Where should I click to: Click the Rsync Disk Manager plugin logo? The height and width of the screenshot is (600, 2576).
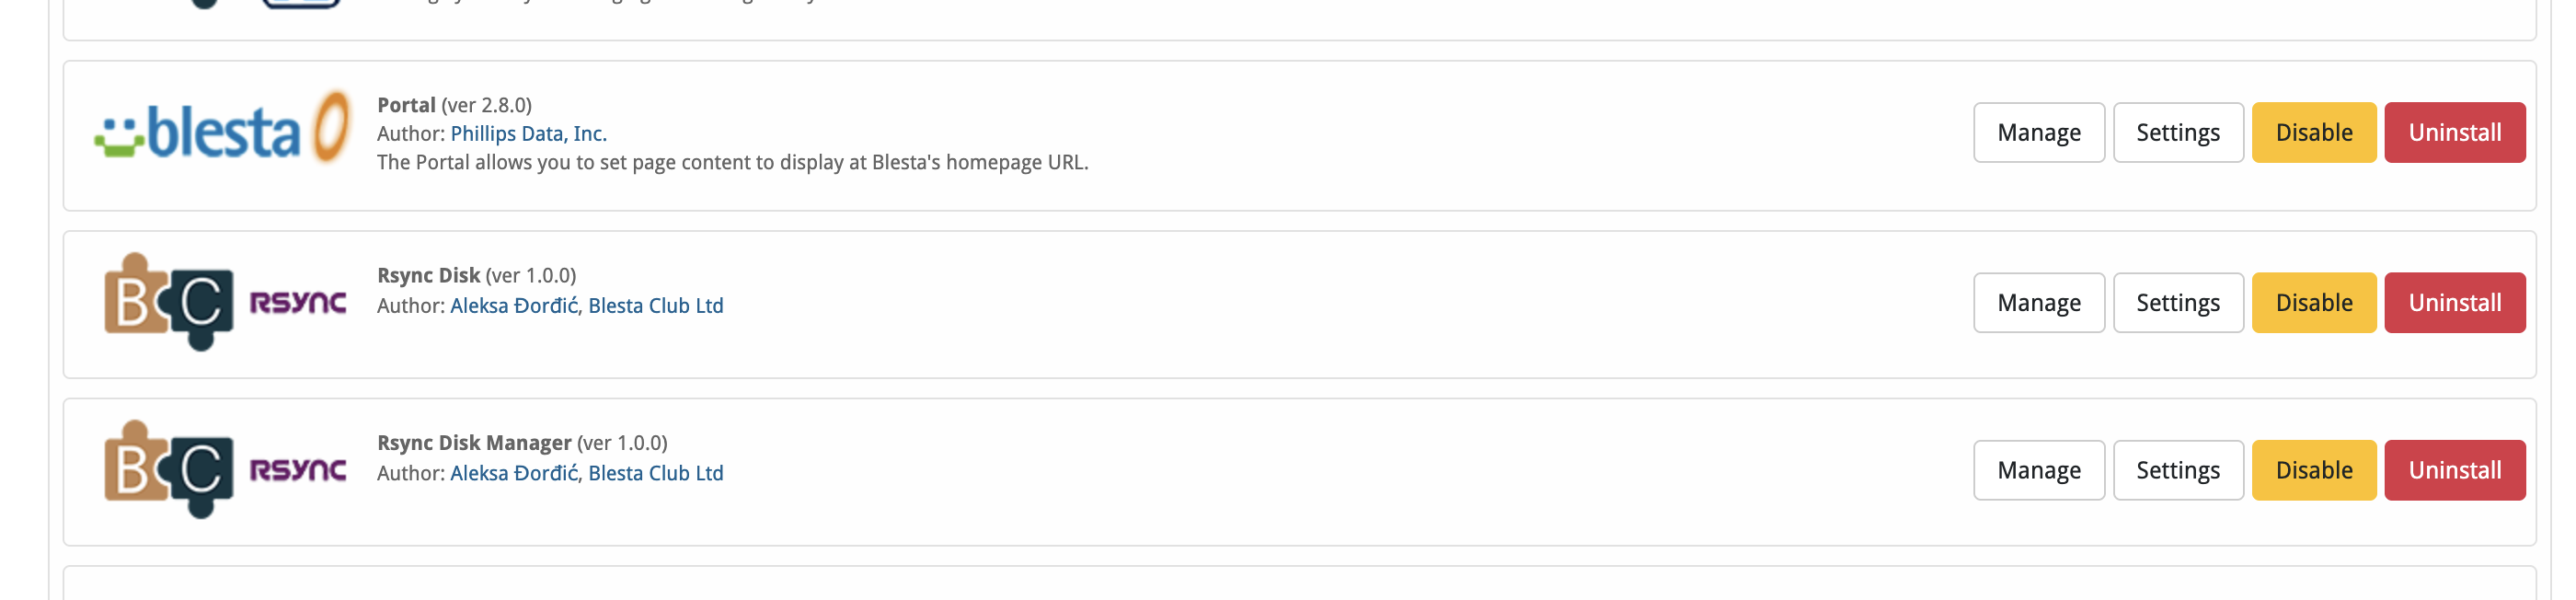225,469
